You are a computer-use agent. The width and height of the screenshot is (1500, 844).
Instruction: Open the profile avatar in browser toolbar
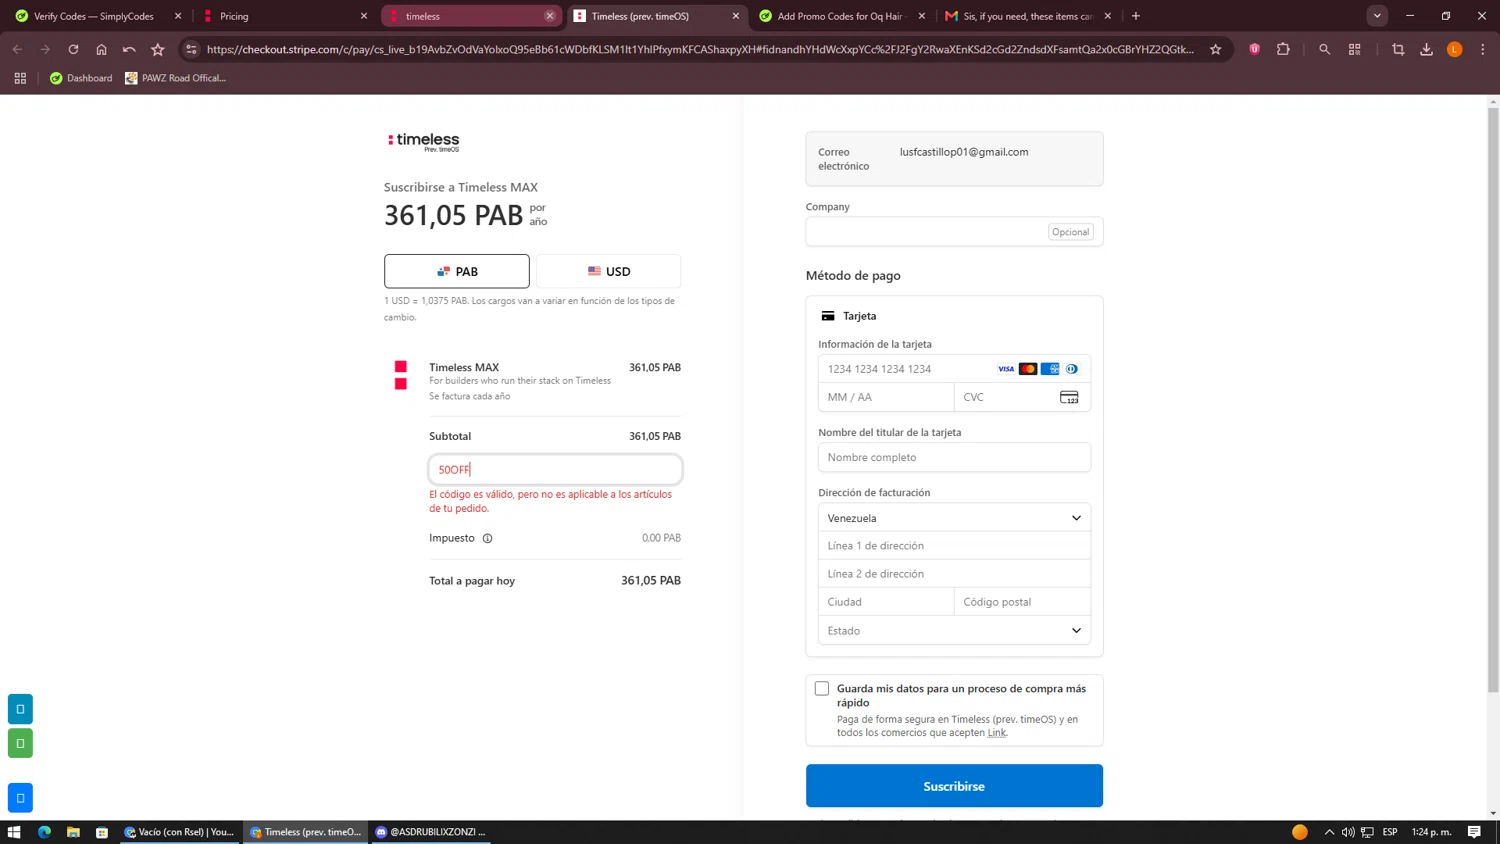pyautogui.click(x=1455, y=49)
